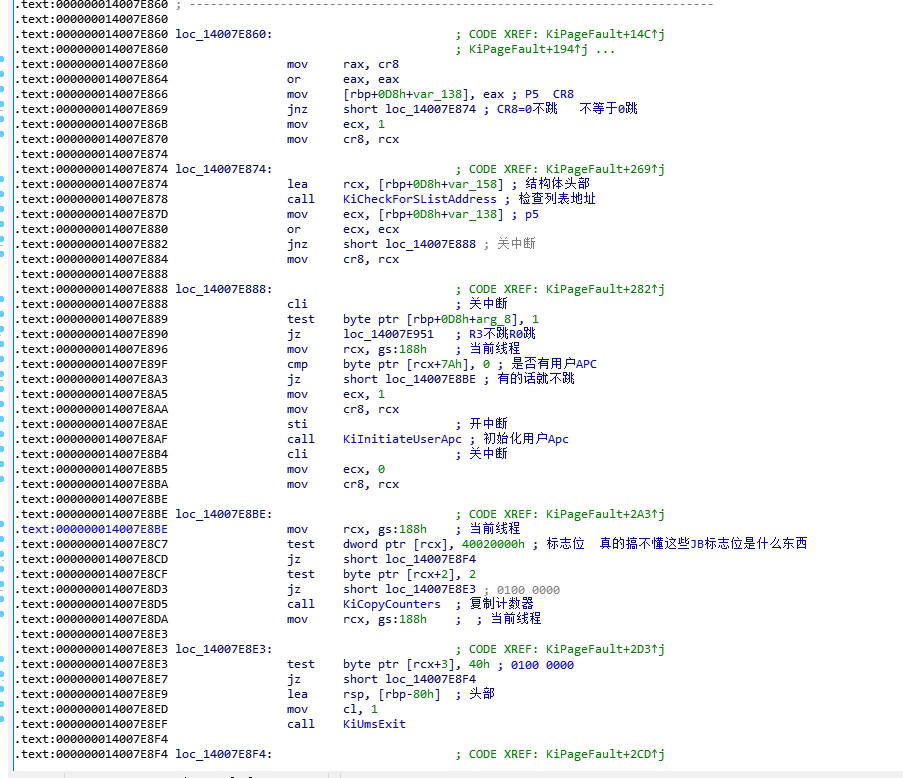The width and height of the screenshot is (903, 778).
Task: Click the cli instruction at 14007E888
Action: click(x=297, y=304)
